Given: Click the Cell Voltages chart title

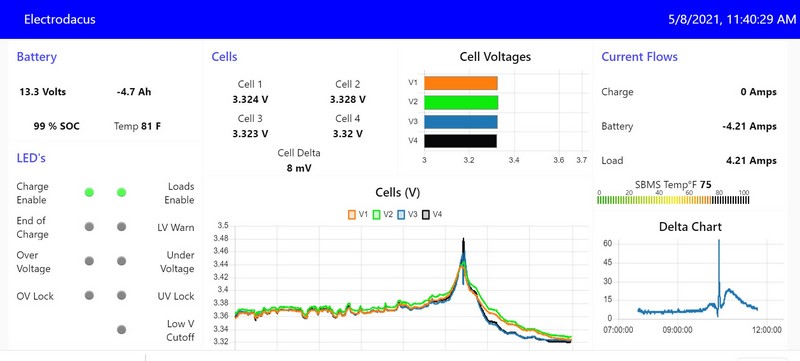Looking at the screenshot, I should 495,57.
